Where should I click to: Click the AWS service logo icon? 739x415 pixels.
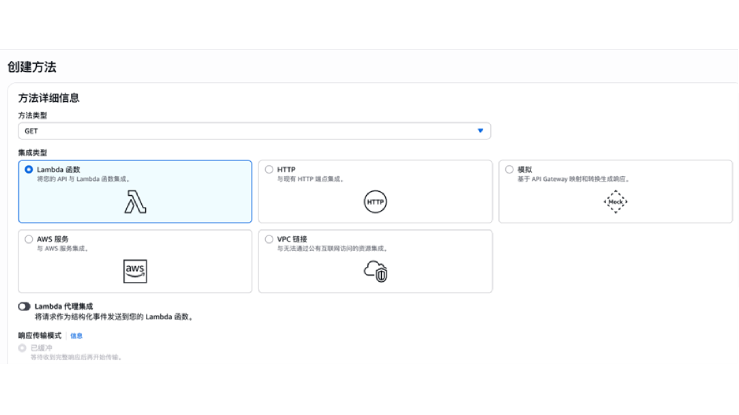click(x=135, y=271)
